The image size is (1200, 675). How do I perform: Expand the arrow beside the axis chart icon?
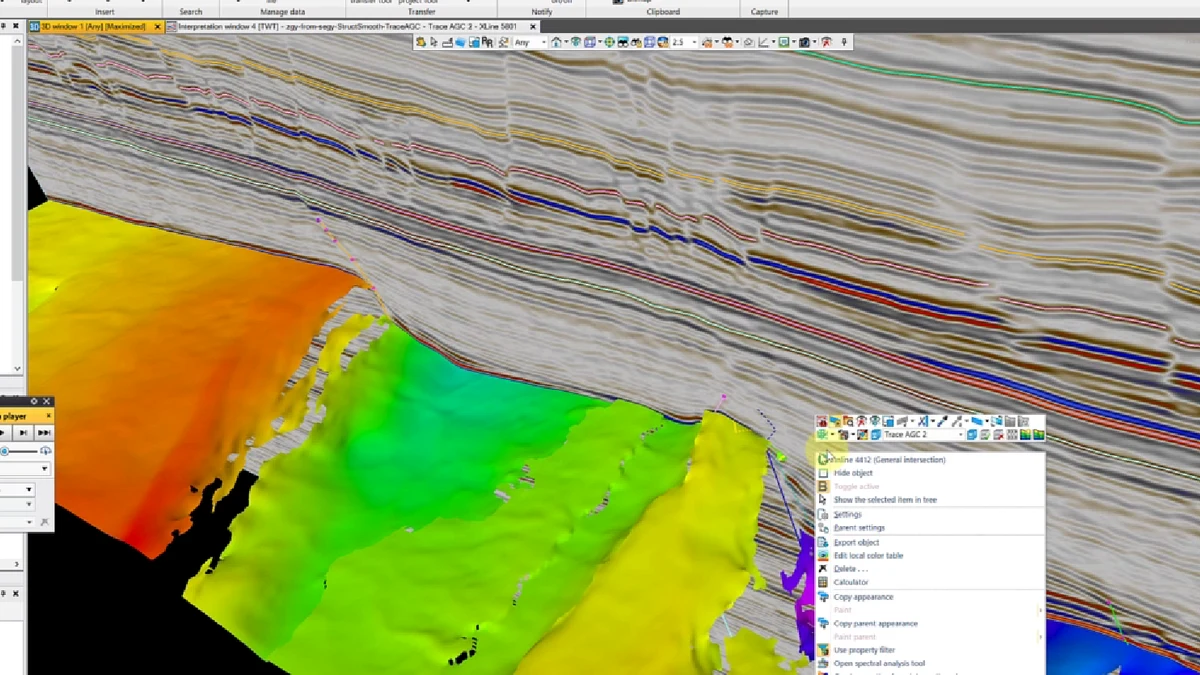[x=773, y=43]
